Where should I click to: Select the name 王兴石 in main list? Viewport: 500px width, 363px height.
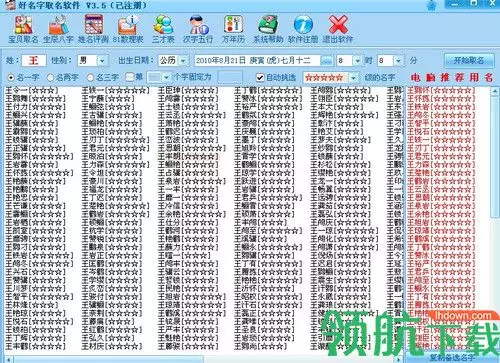[36, 272]
